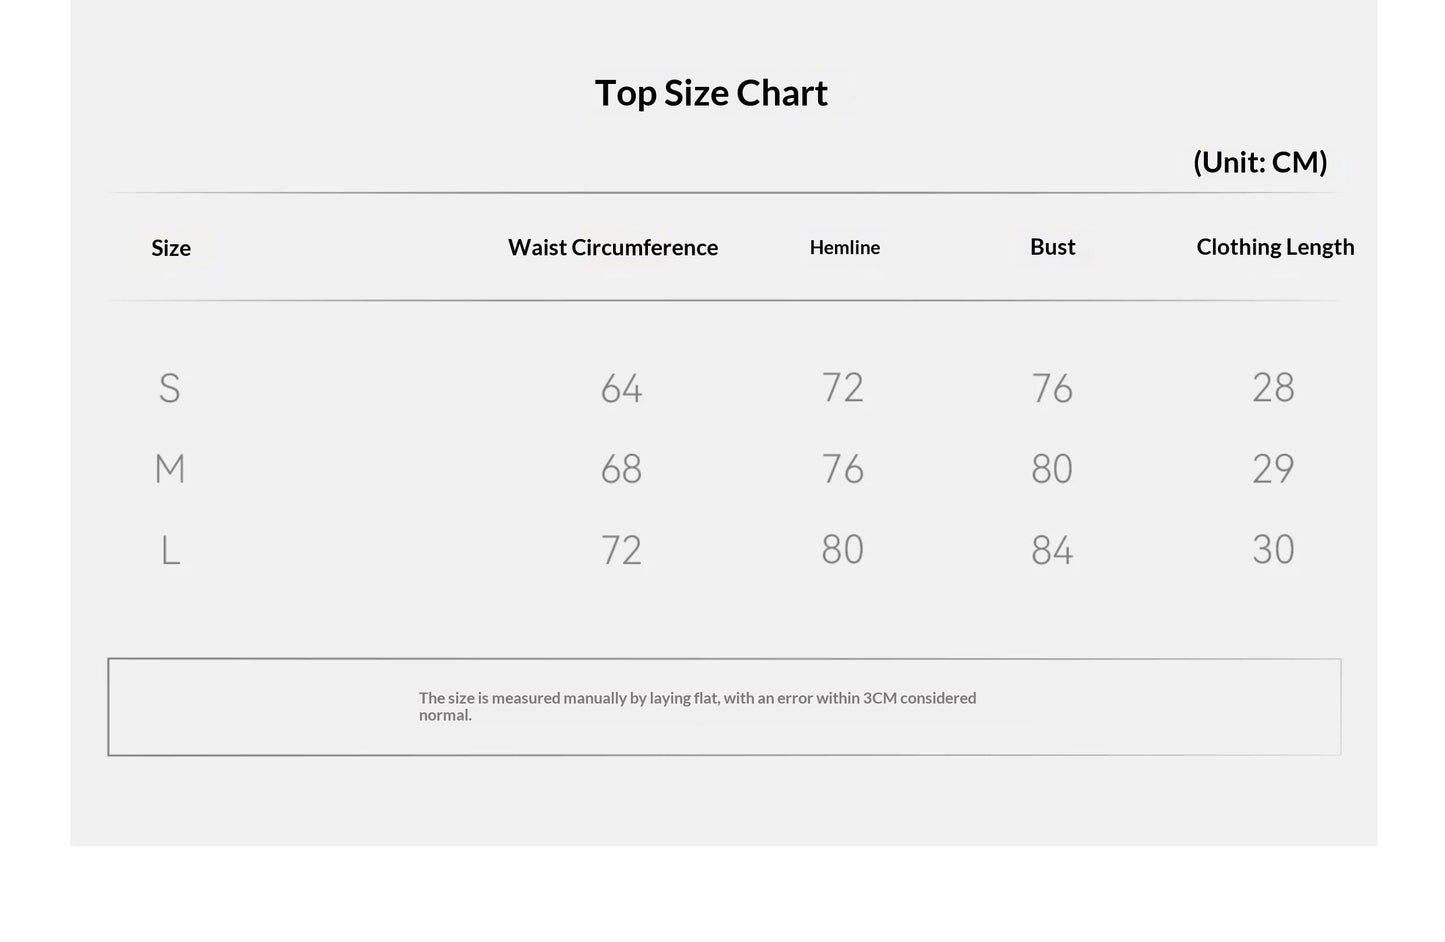Select the L size row label
Viewport: 1445px width, 942px height.
(171, 550)
